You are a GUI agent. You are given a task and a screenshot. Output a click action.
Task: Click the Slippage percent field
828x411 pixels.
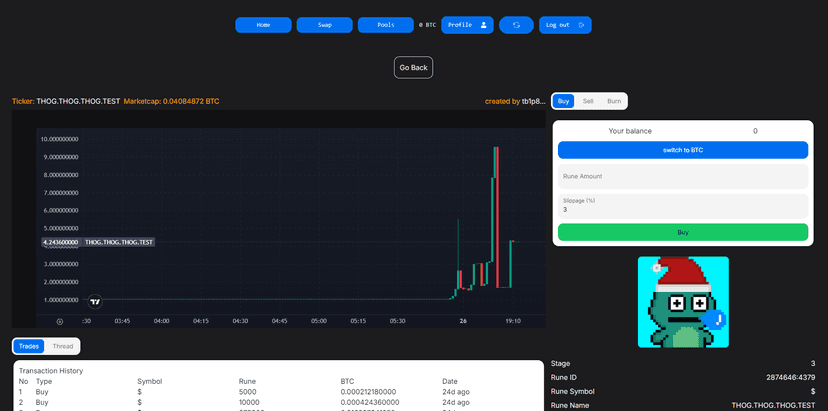point(683,206)
